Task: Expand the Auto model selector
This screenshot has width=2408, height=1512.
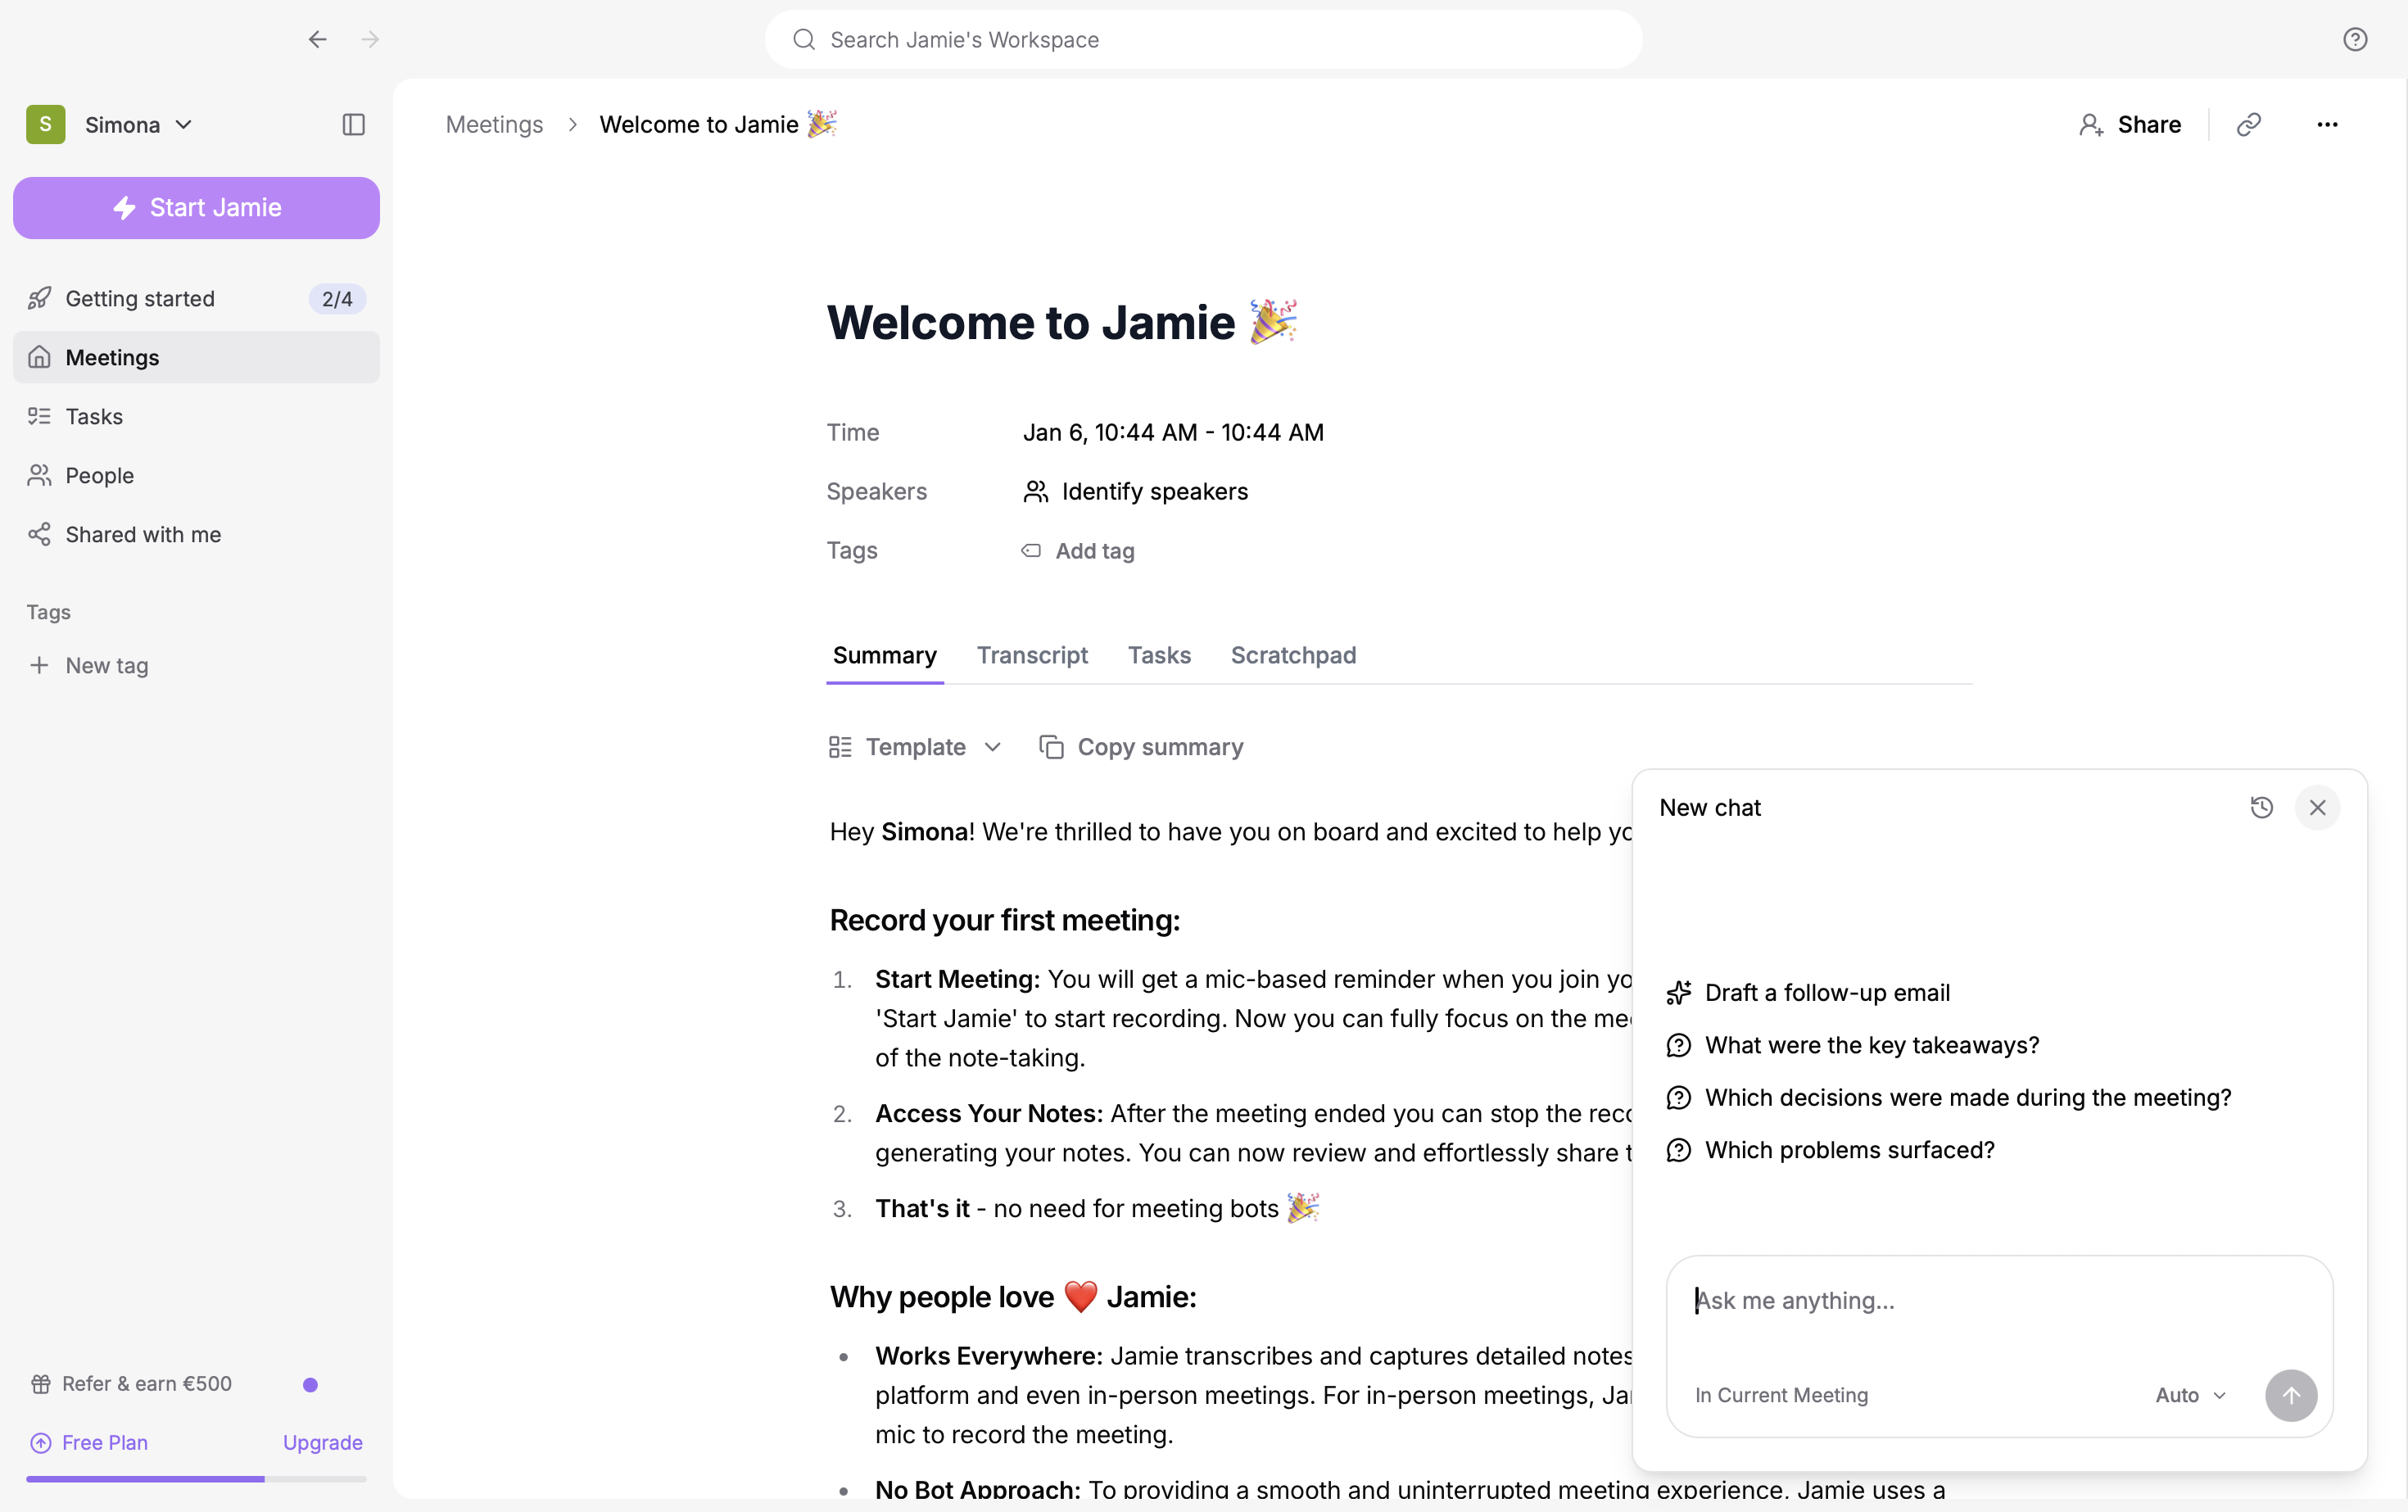Action: 2190,1395
